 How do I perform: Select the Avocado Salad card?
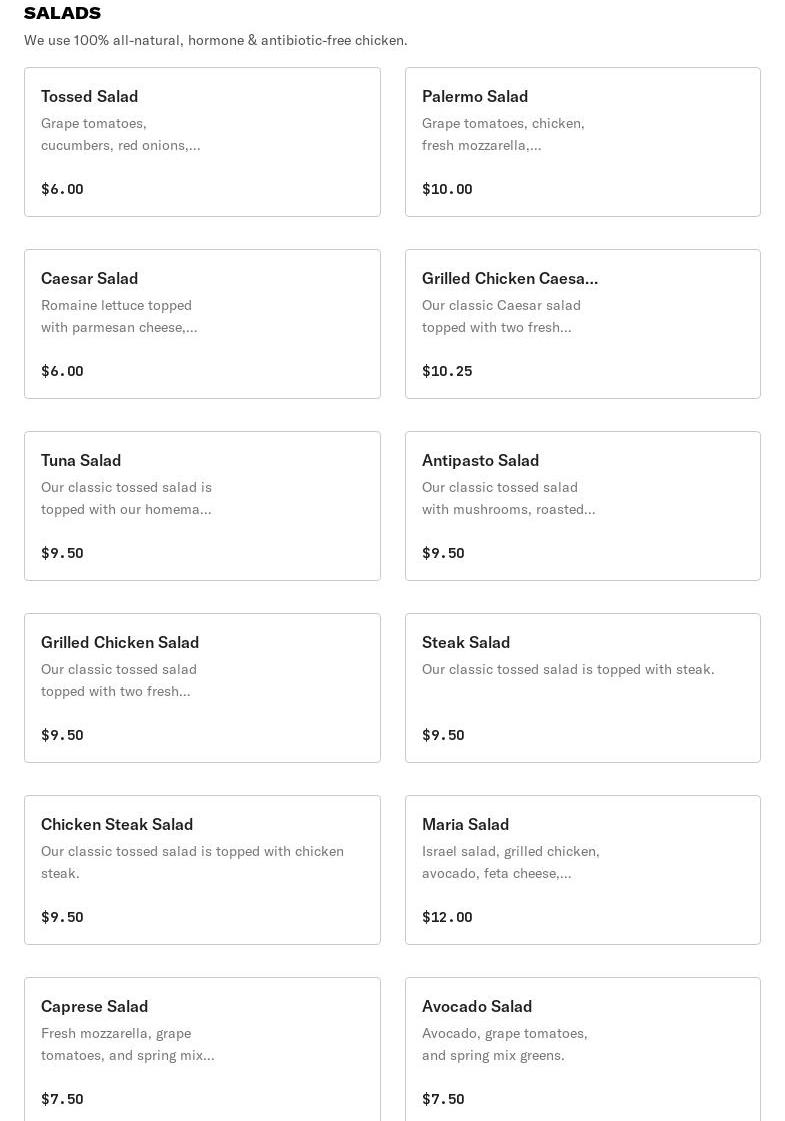point(582,1050)
